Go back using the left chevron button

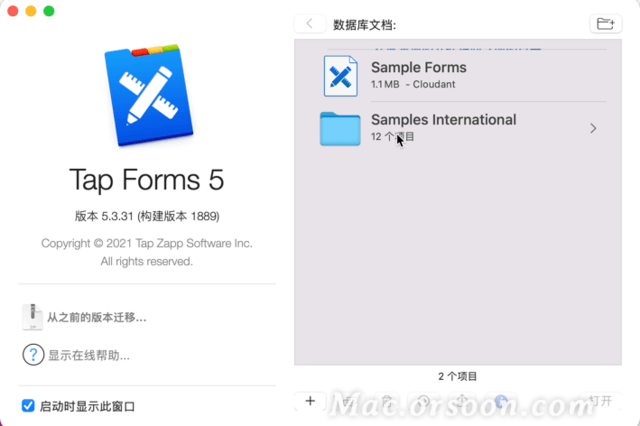click(310, 24)
